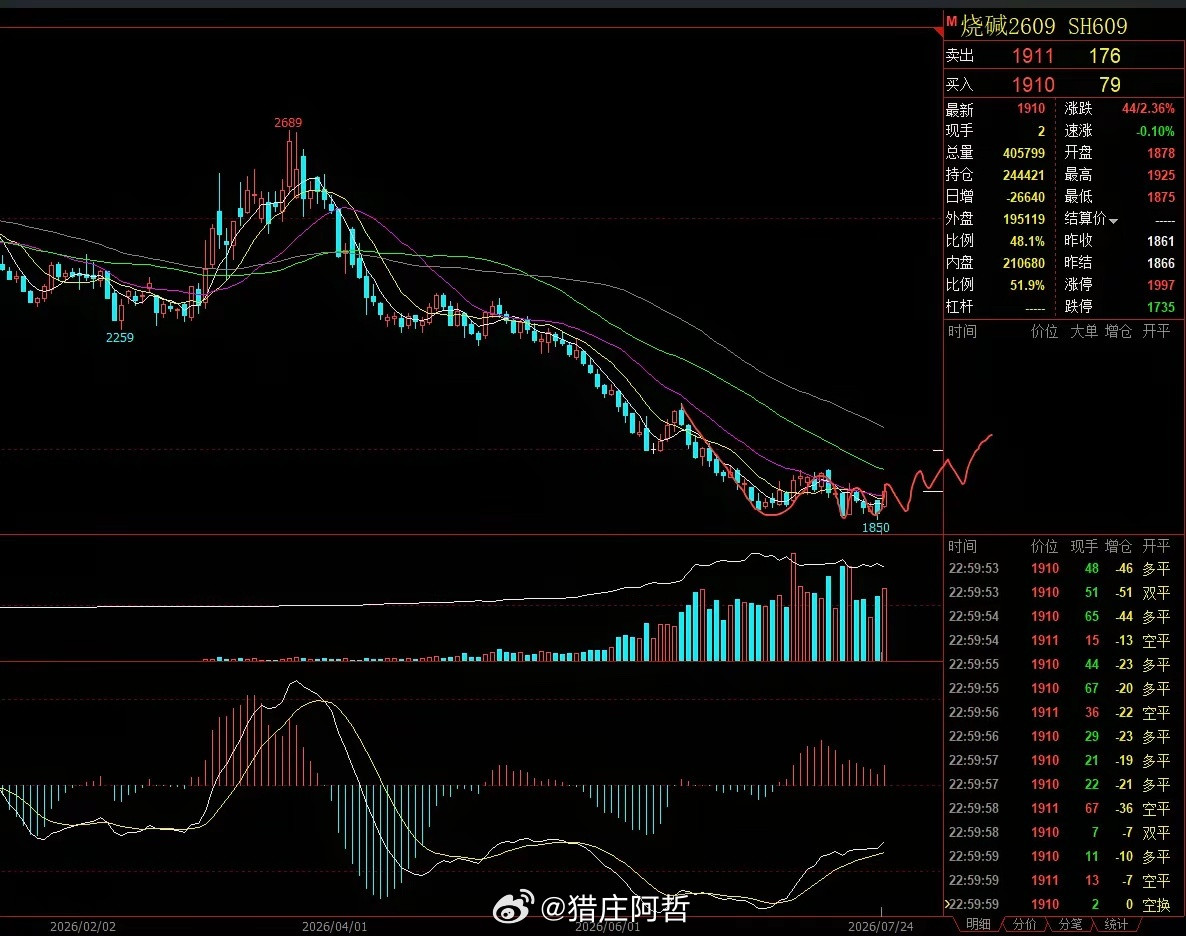Select the tick row with volume 48

coord(1060,568)
